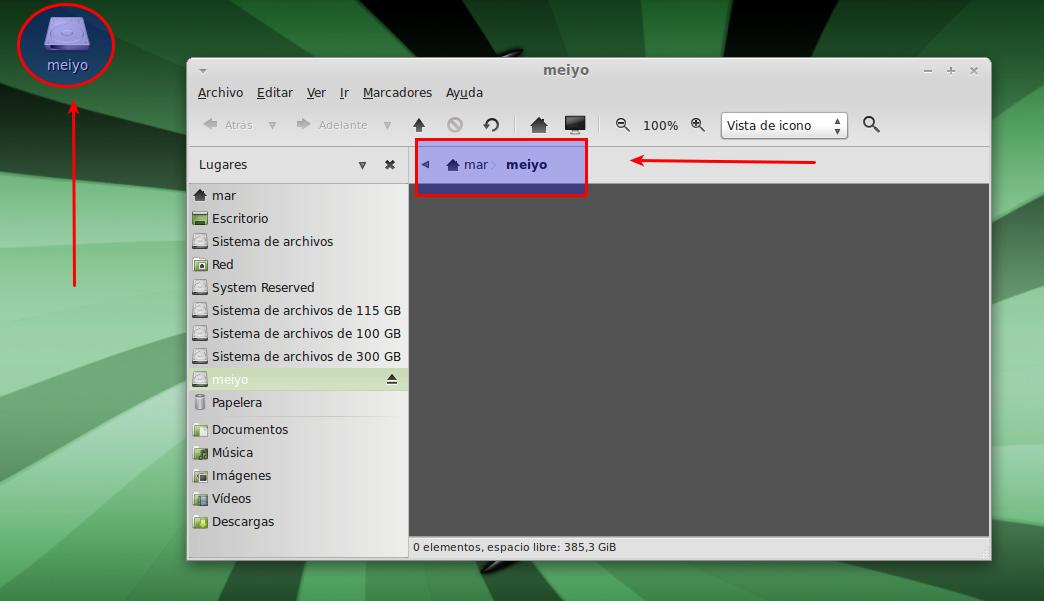Open the Archivo menu
This screenshot has width=1044, height=601.
click(220, 93)
